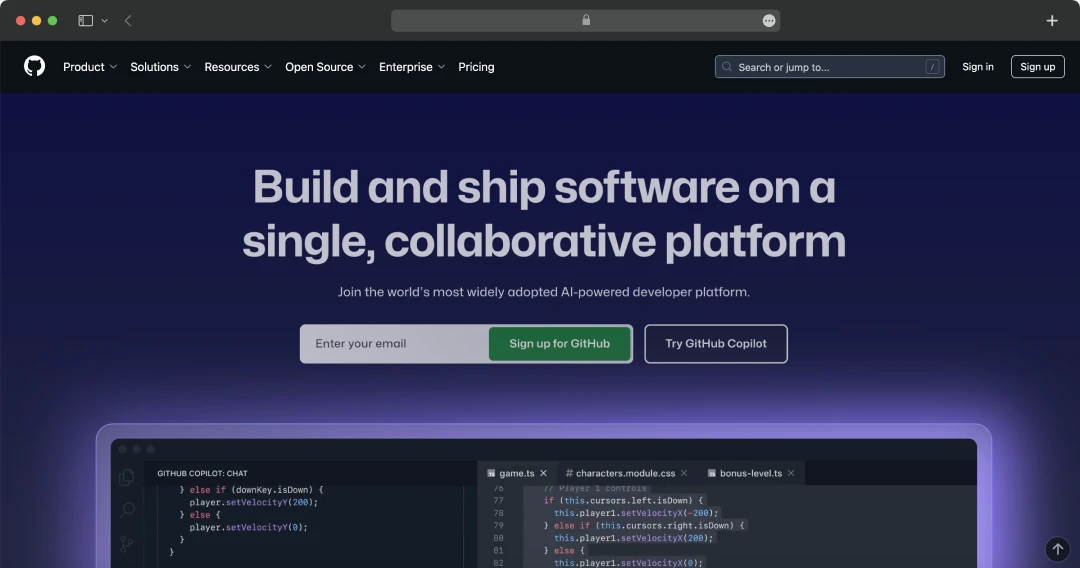Close the bonus-level.ts tab

791,473
